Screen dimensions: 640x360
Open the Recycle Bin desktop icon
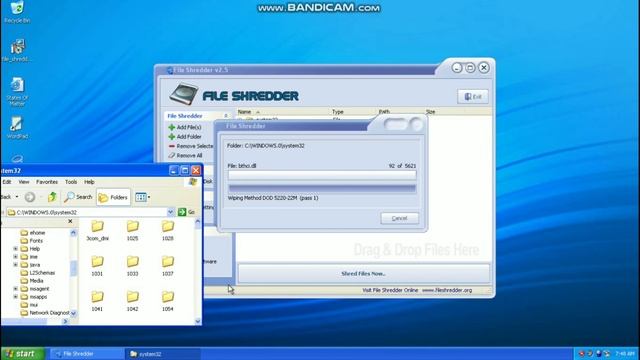(x=17, y=12)
